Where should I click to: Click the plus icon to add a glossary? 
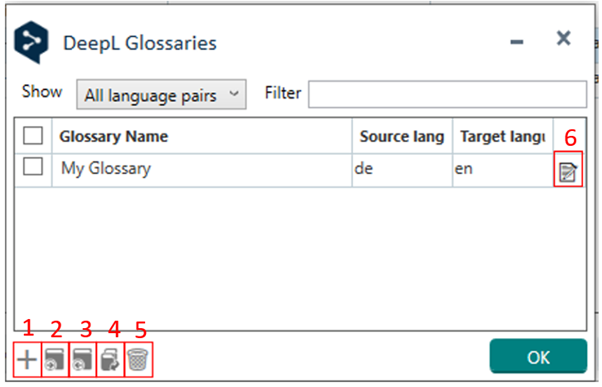27,360
